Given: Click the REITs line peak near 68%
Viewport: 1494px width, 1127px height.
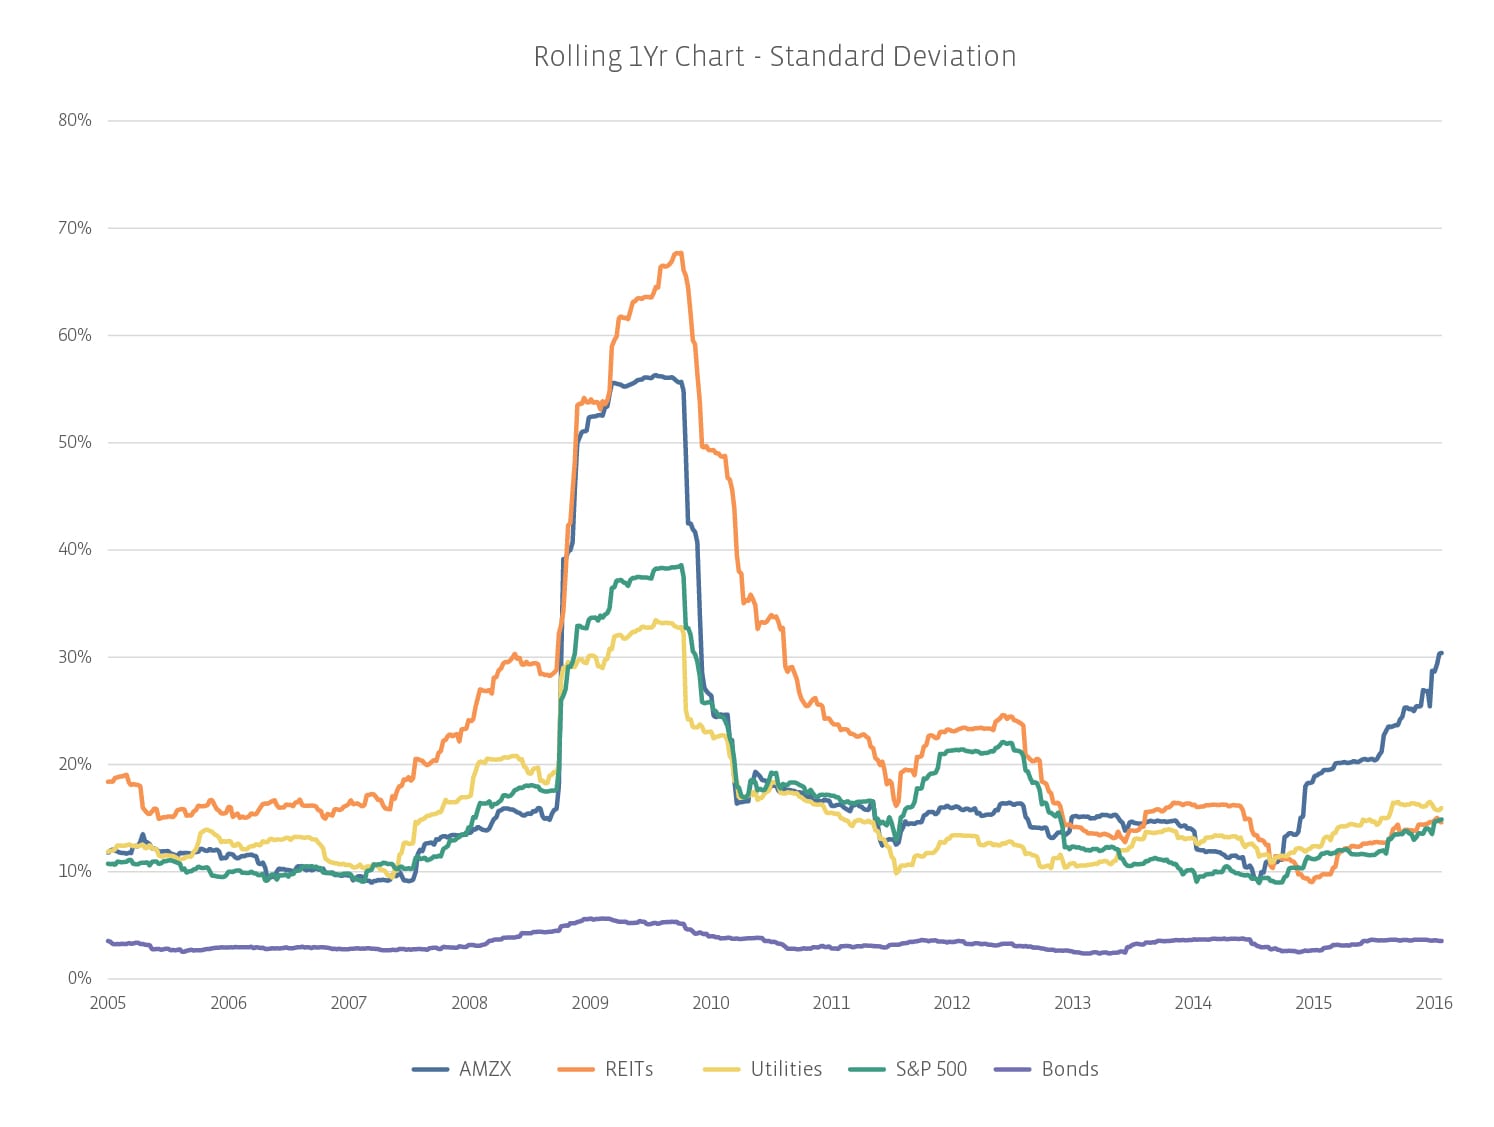Looking at the screenshot, I should pyautogui.click(x=679, y=253).
